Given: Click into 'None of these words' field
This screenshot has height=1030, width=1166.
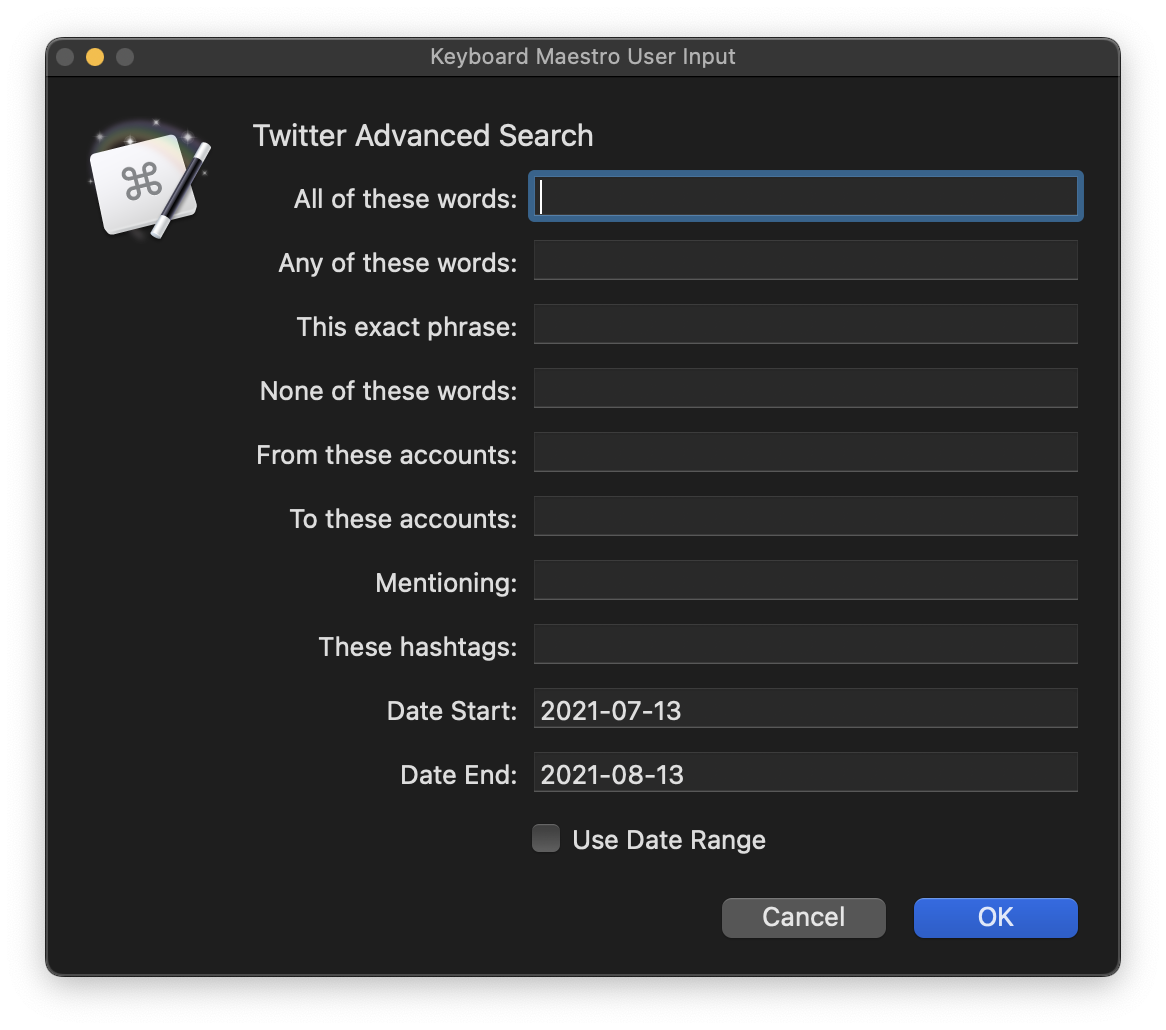Looking at the screenshot, I should 805,388.
